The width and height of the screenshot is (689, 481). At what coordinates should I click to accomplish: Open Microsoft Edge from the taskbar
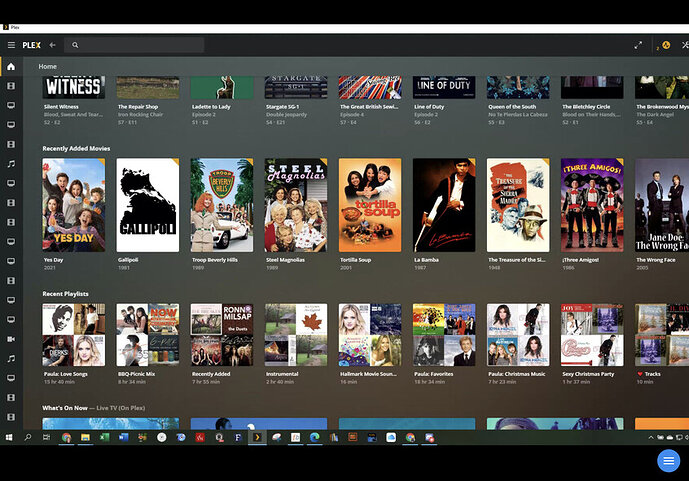pyautogui.click(x=315, y=437)
